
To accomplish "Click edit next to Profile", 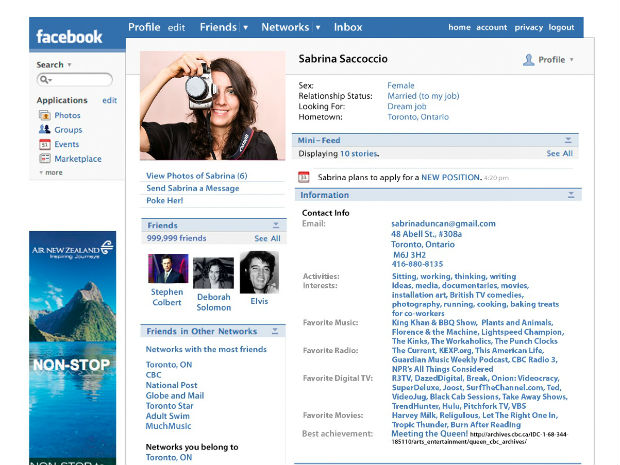I will [x=176, y=28].
